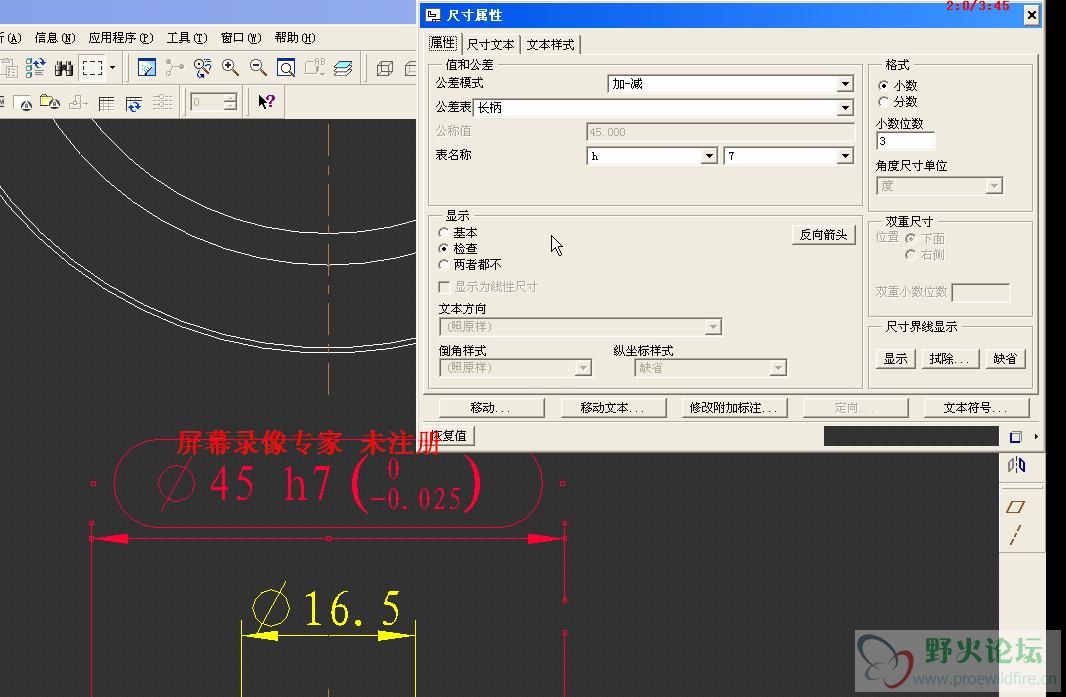Click the wireframe cube display icon
Image resolution: width=1066 pixels, height=697 pixels.
pos(385,68)
